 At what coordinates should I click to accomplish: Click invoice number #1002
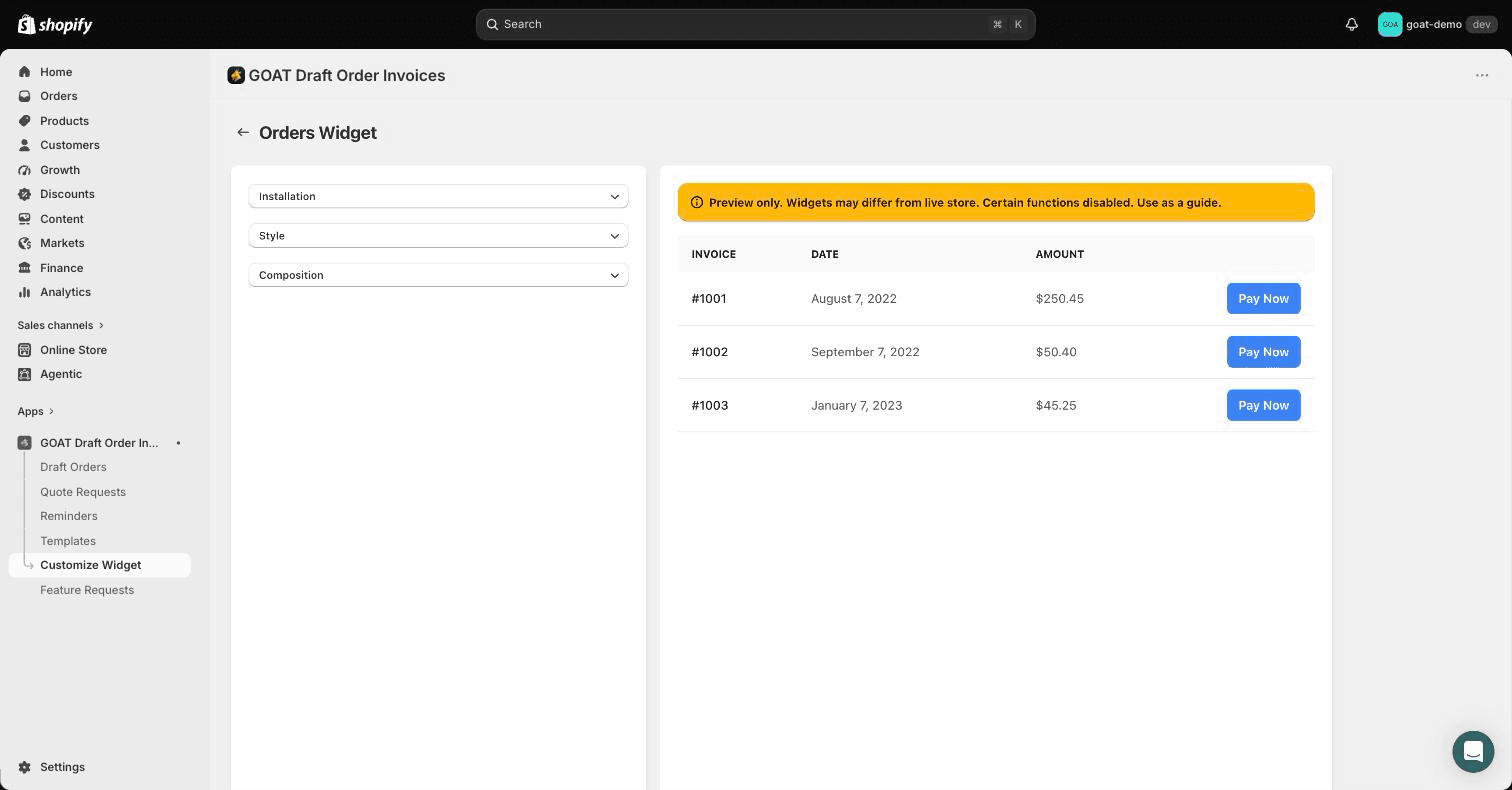tap(710, 352)
